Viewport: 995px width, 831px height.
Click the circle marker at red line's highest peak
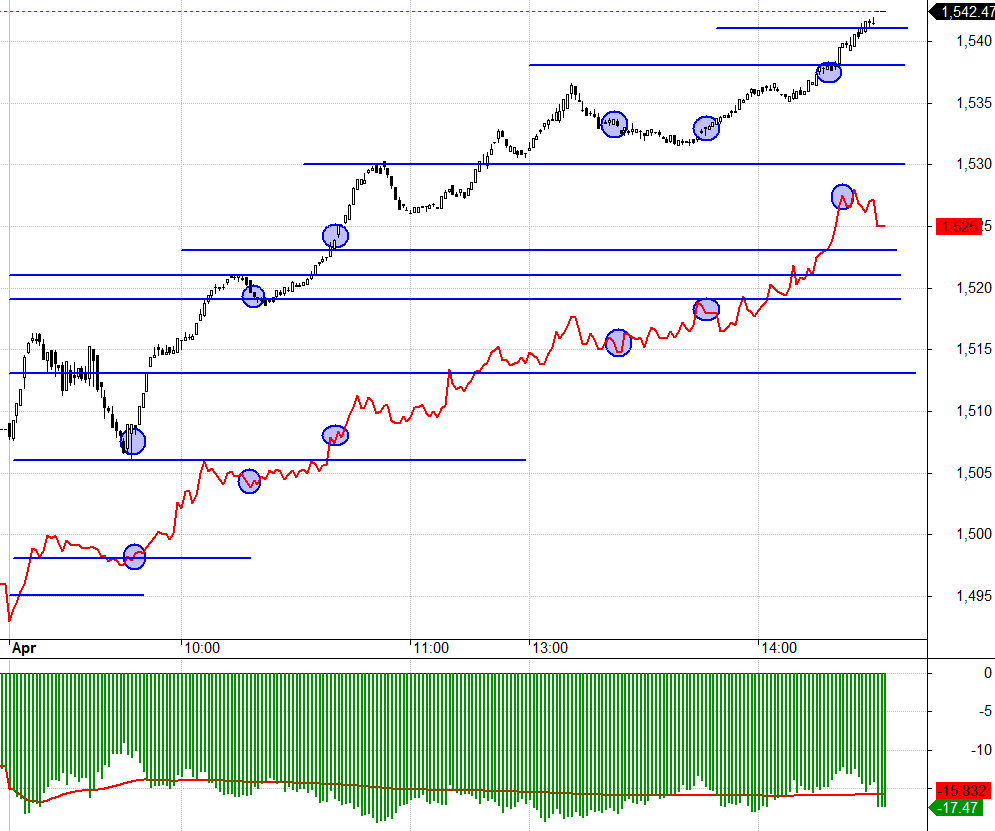(x=843, y=196)
